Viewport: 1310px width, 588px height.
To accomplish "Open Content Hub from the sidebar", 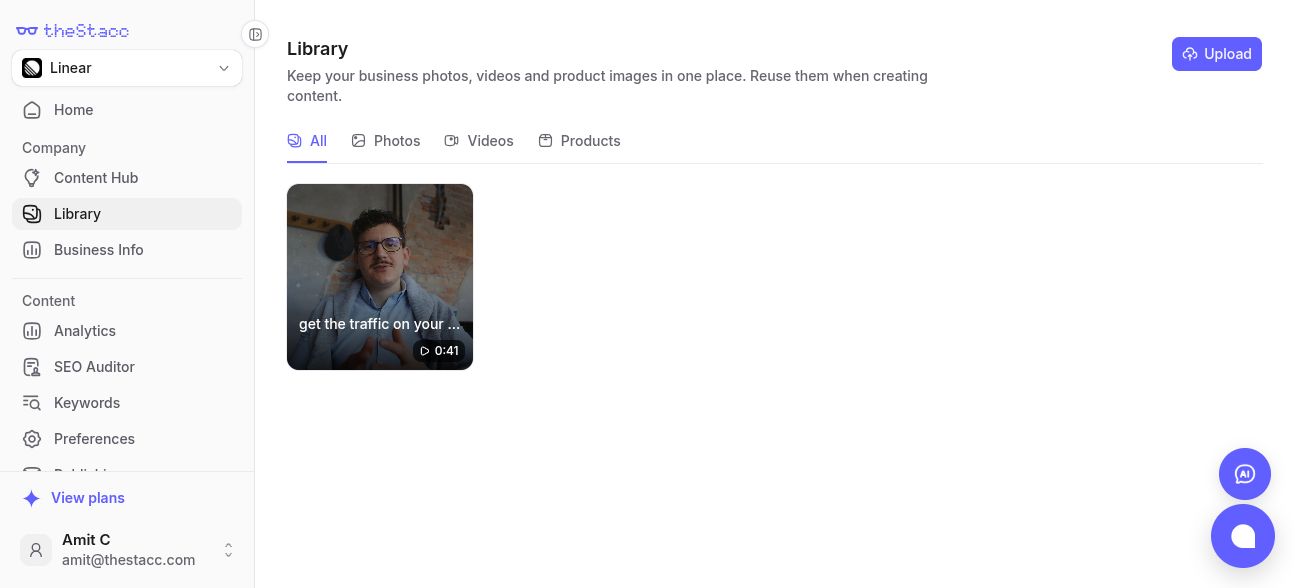I will tap(127, 178).
